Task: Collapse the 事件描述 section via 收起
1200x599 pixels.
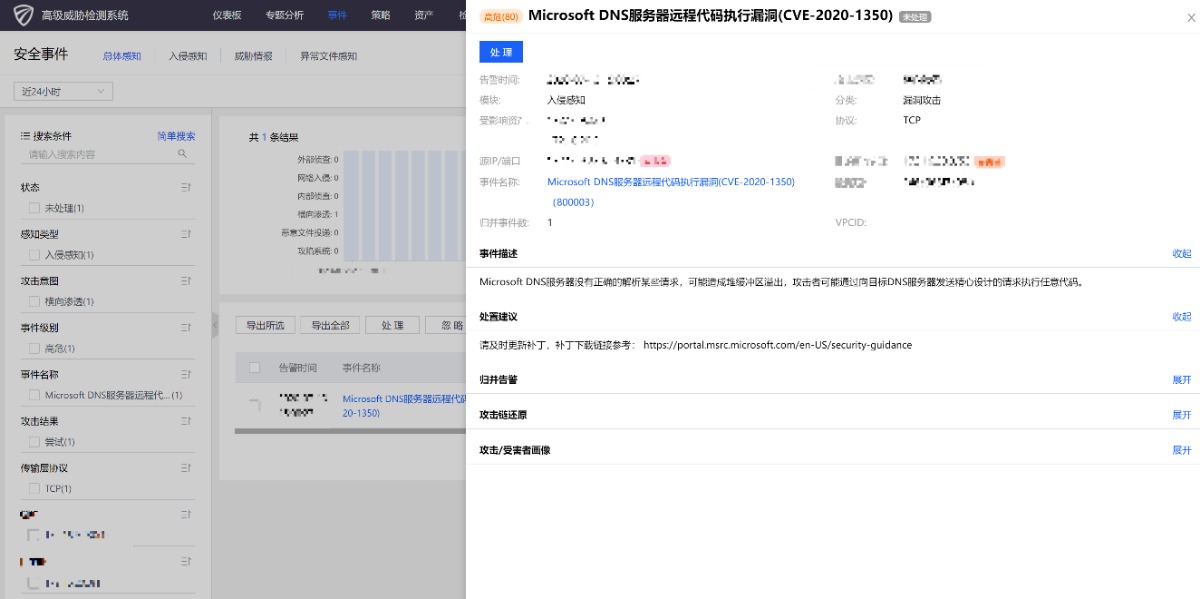Action: [1182, 254]
